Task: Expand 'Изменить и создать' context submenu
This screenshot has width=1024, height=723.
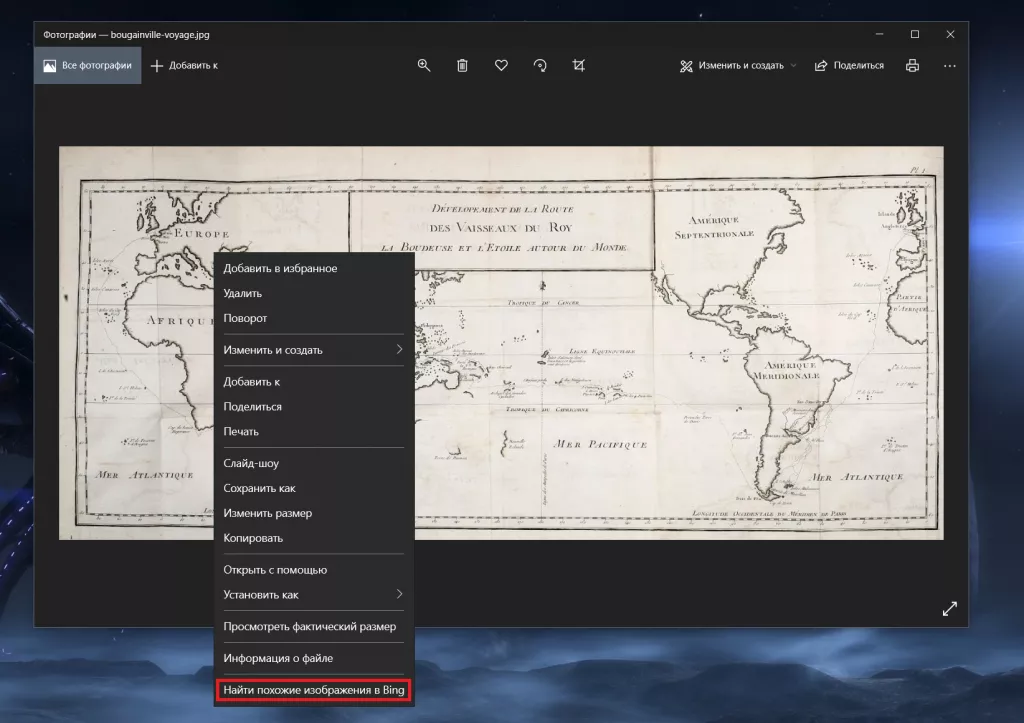Action: (313, 350)
